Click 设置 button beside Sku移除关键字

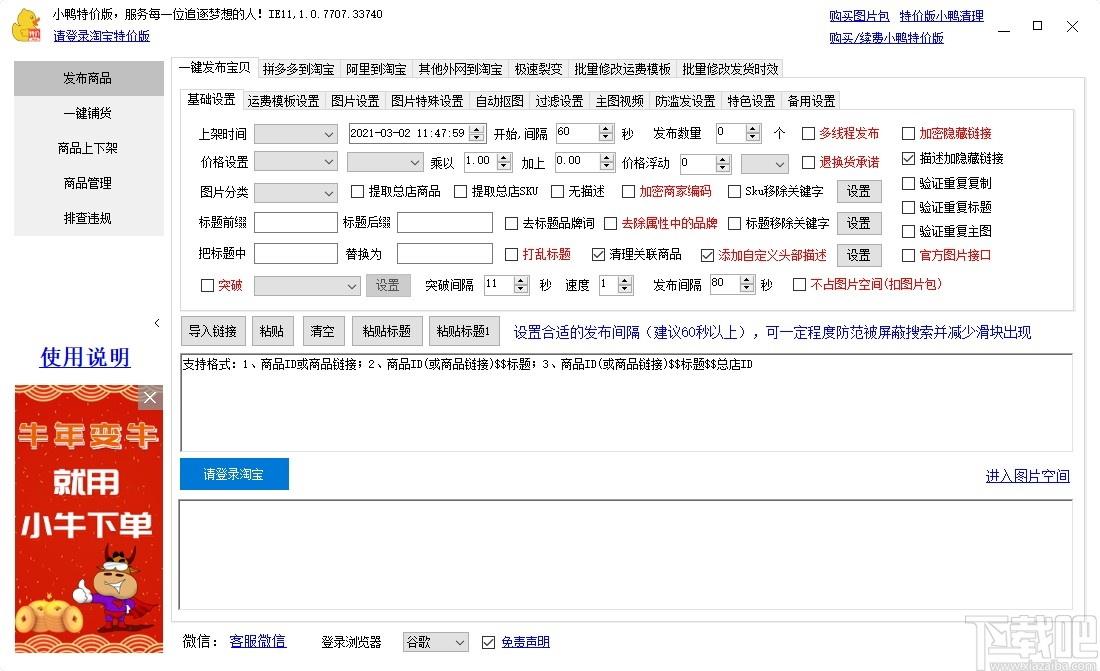click(859, 191)
